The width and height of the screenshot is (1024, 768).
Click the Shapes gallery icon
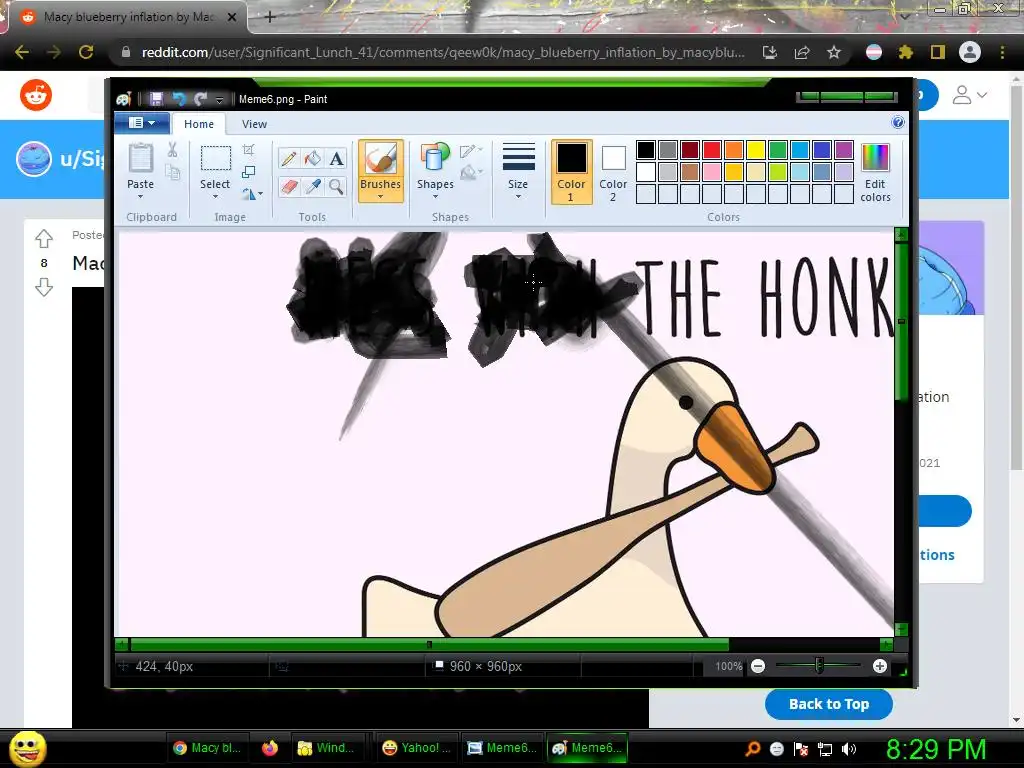pos(435,159)
